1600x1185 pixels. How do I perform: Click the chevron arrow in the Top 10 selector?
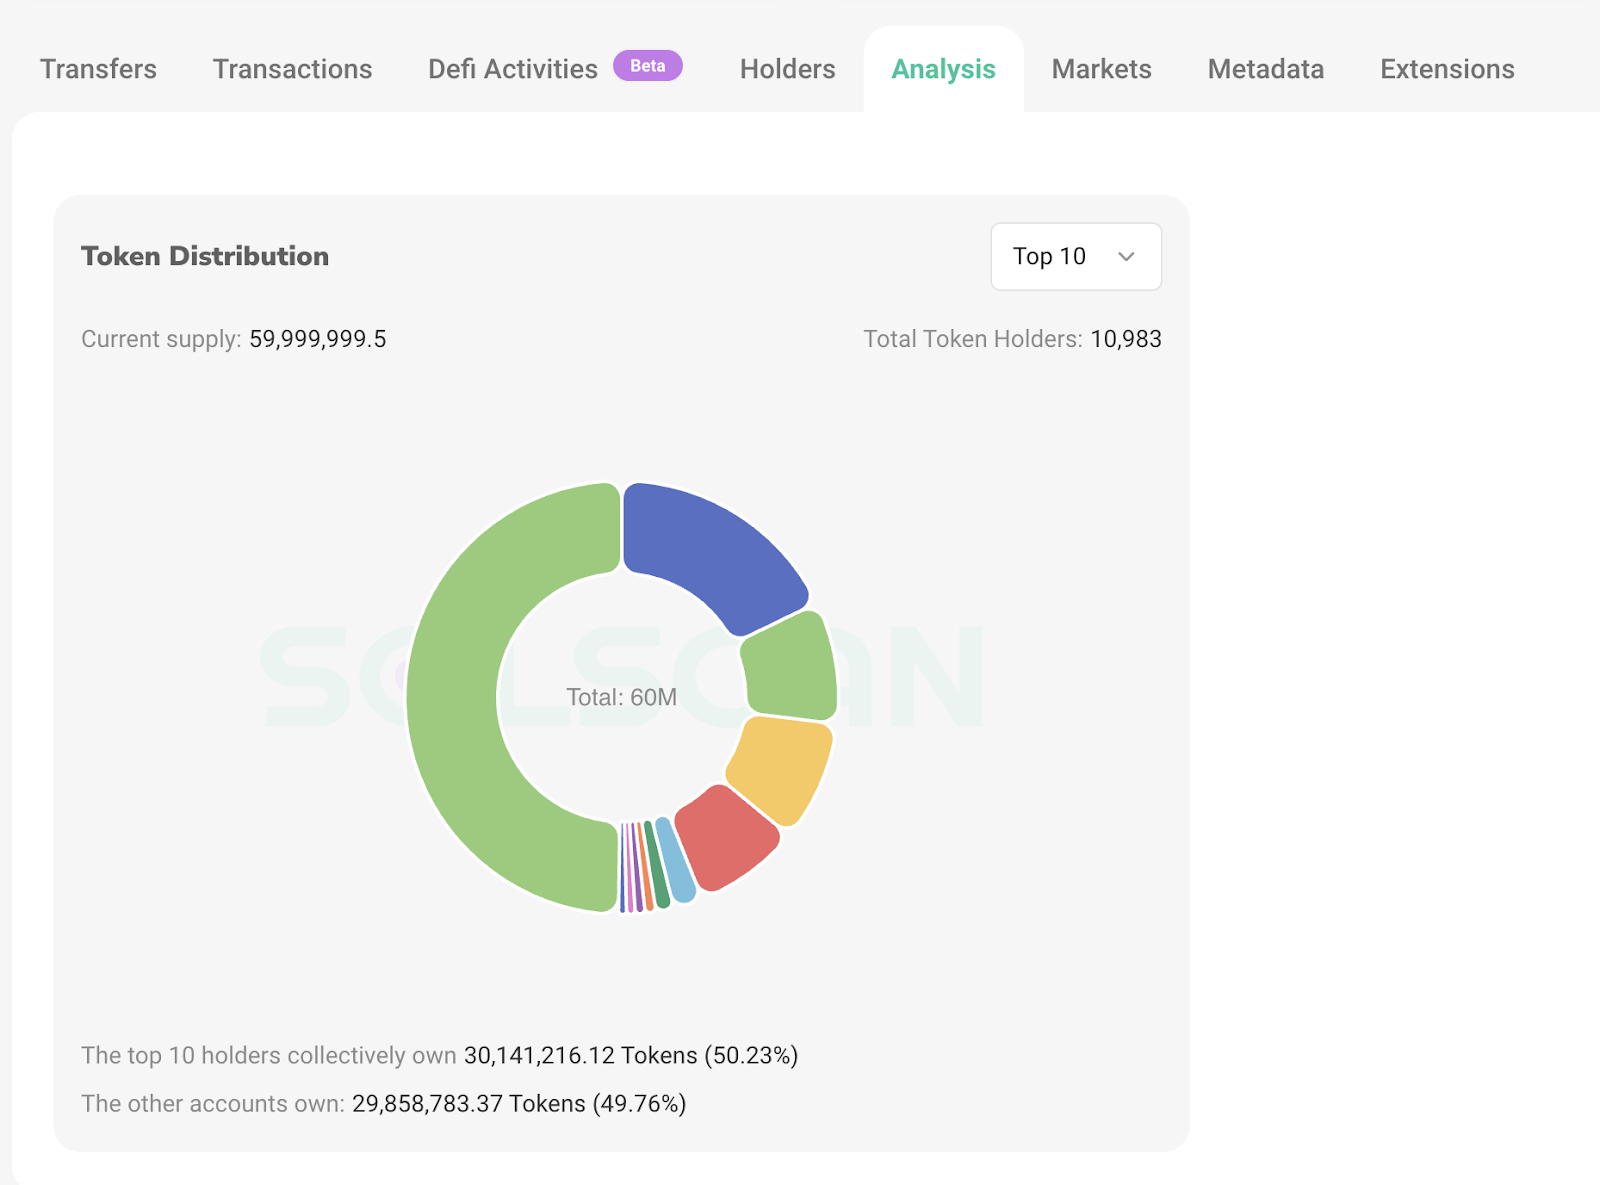click(1126, 257)
